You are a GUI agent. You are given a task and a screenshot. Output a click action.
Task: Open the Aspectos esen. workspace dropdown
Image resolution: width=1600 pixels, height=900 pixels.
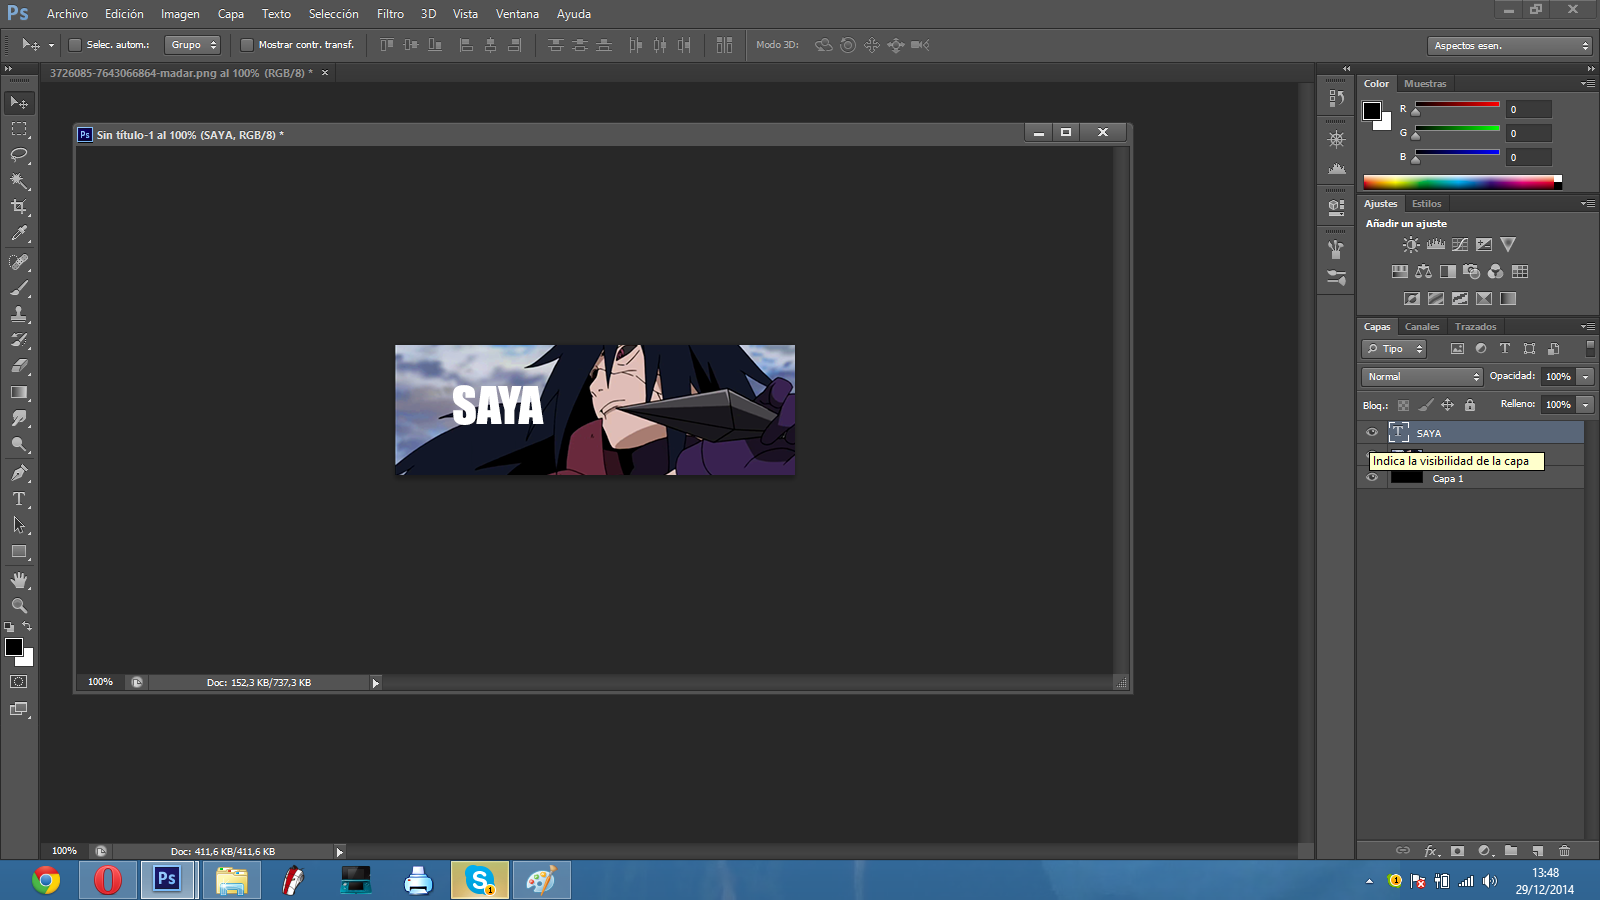click(1509, 46)
